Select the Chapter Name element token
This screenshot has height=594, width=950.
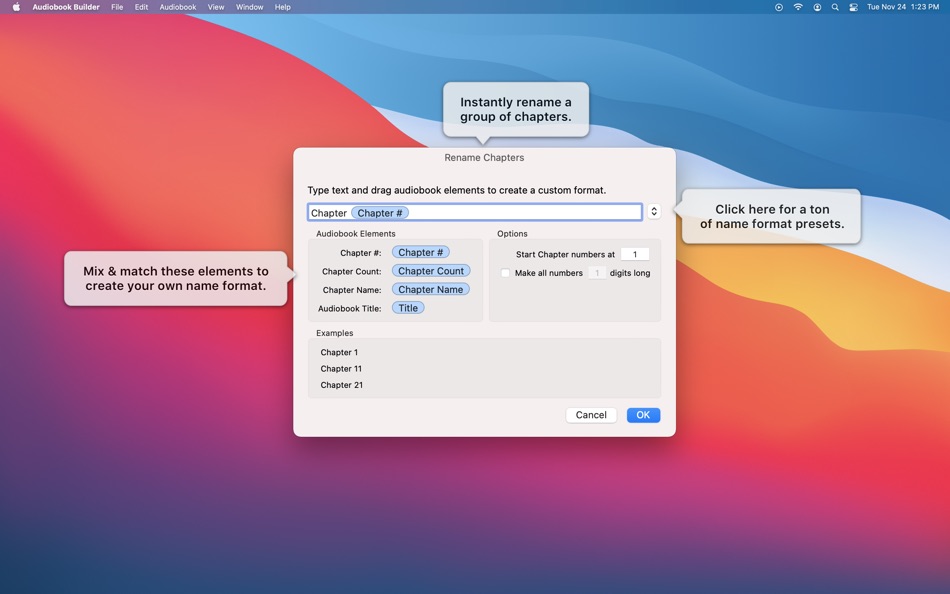[430, 290]
